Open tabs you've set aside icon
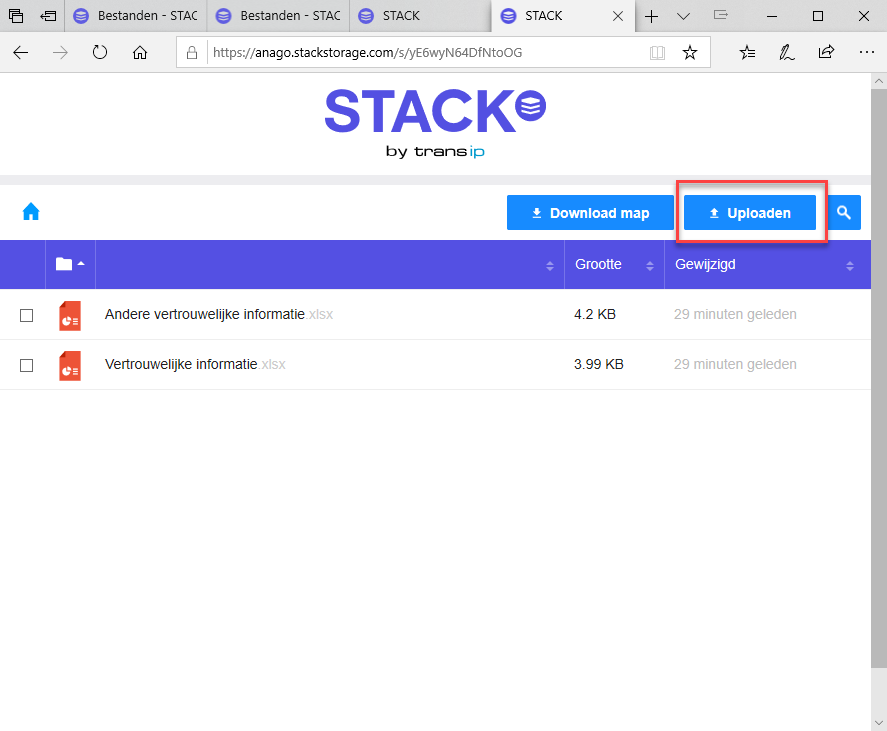The image size is (887, 731). click(x=16, y=16)
